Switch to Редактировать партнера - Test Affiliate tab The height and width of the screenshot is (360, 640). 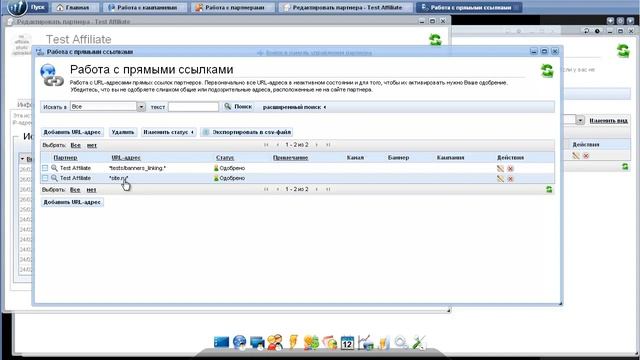tap(344, 7)
